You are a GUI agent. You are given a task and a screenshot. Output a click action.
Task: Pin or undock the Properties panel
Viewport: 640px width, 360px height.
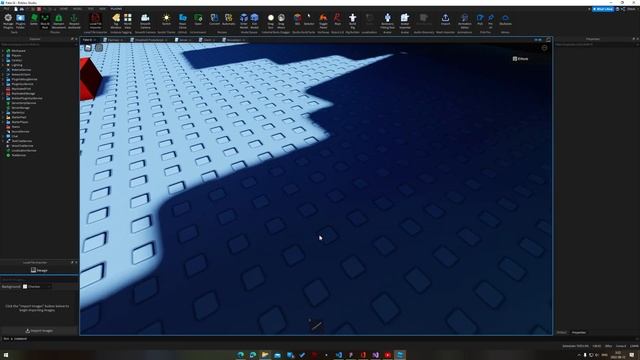633,39
